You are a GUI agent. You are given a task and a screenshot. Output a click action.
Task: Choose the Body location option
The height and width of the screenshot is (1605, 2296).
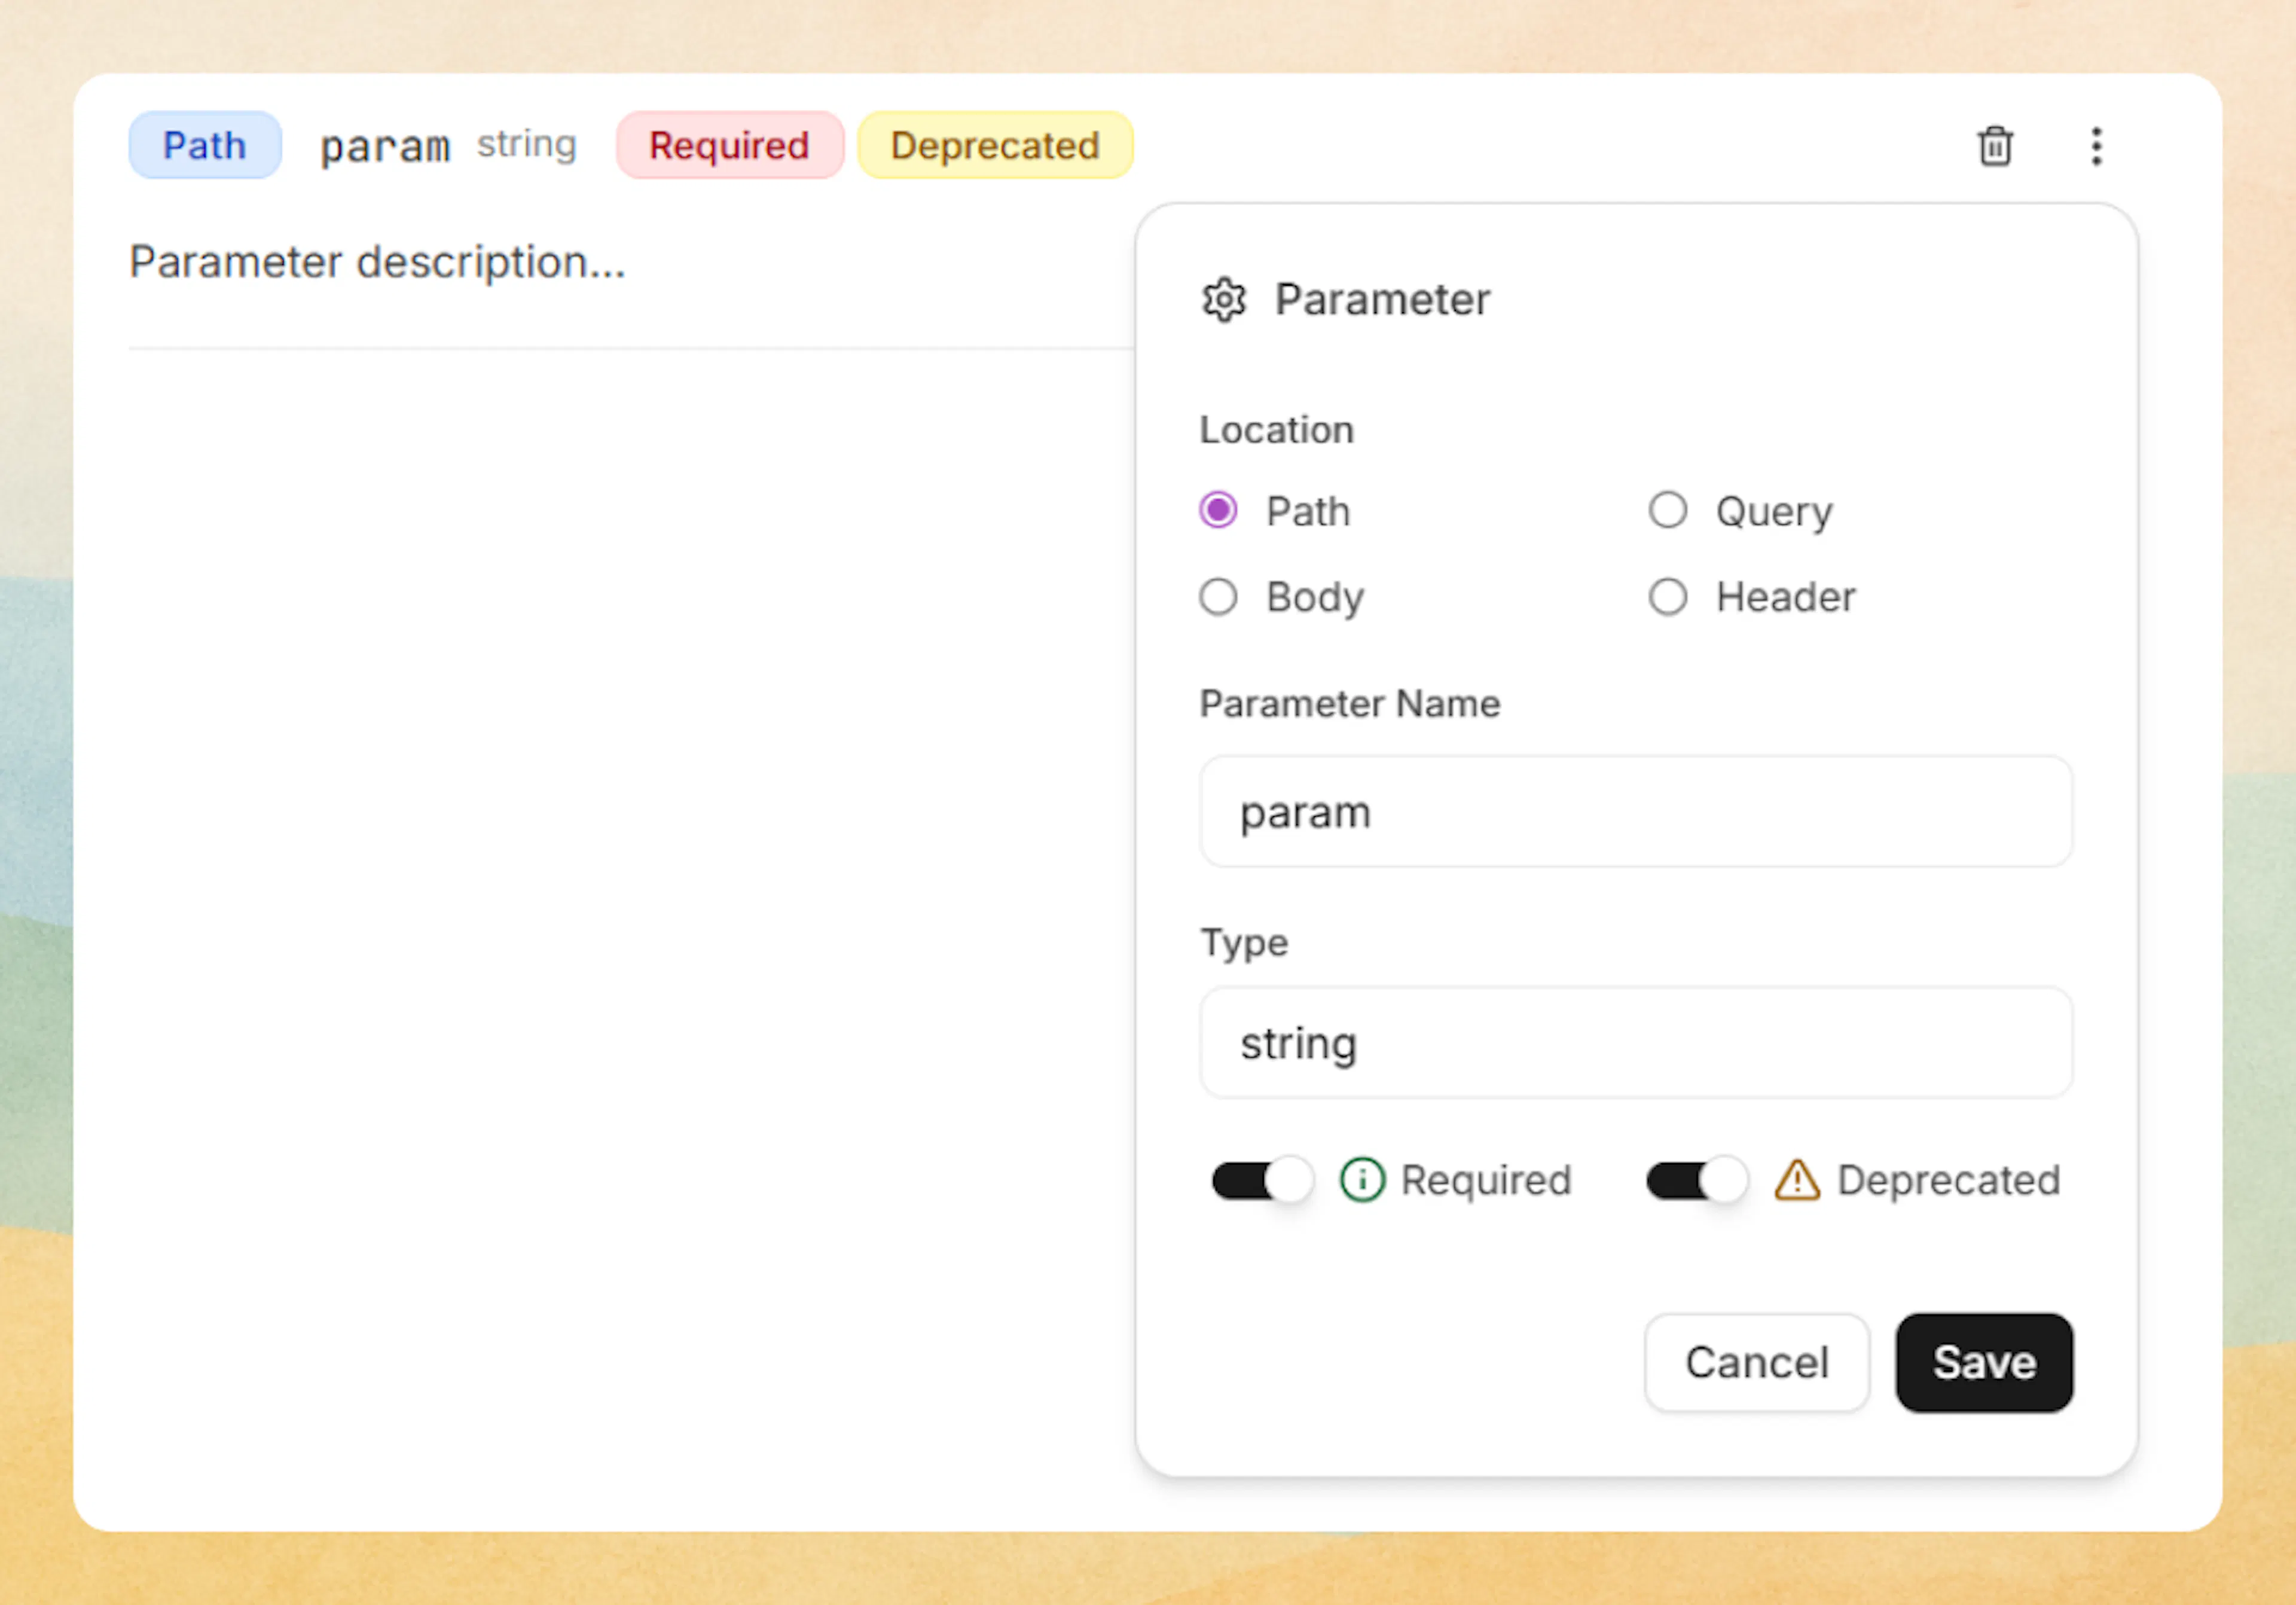coord(1218,597)
